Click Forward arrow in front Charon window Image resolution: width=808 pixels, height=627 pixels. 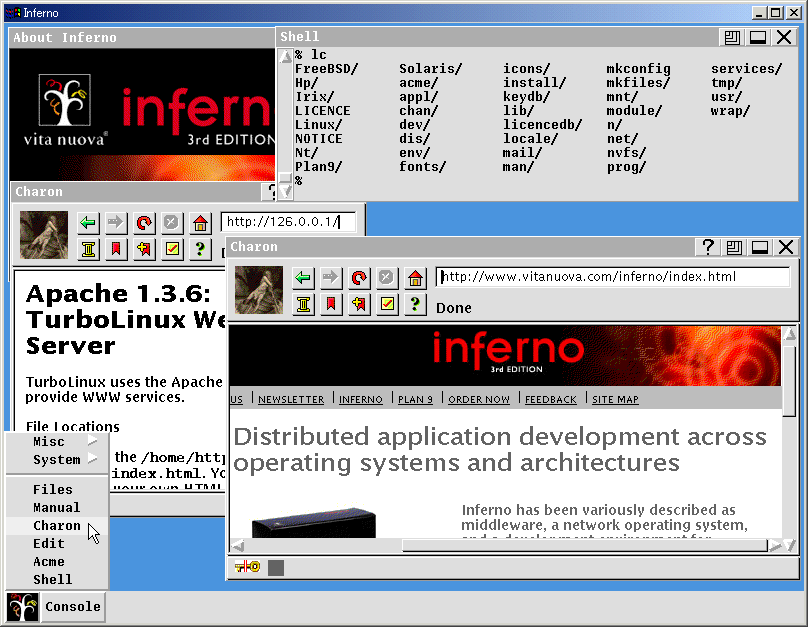click(x=330, y=278)
